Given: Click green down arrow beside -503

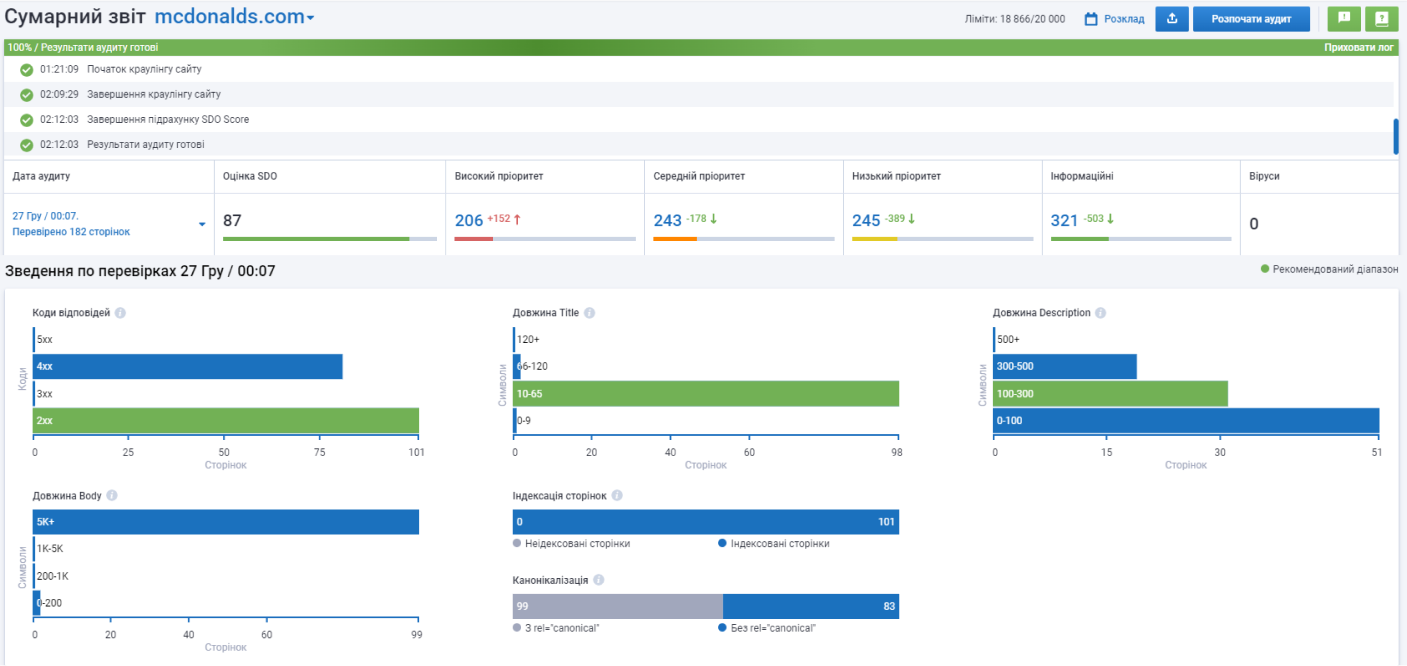Looking at the screenshot, I should click(x=1110, y=219).
